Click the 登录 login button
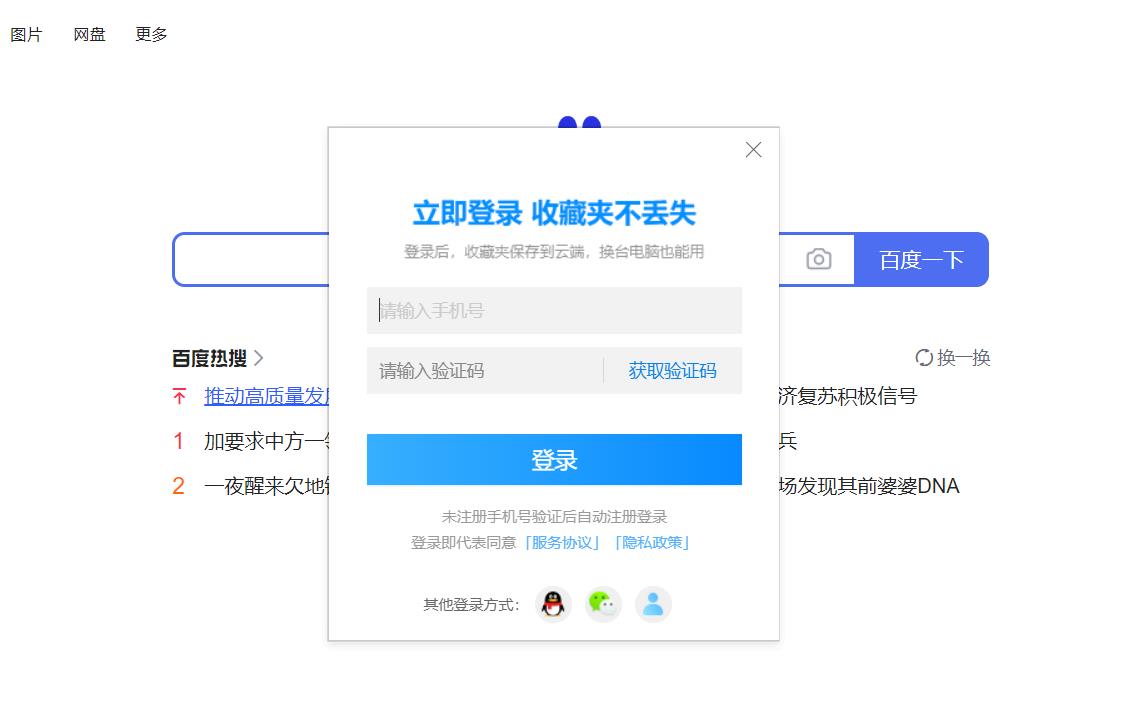 pos(554,459)
